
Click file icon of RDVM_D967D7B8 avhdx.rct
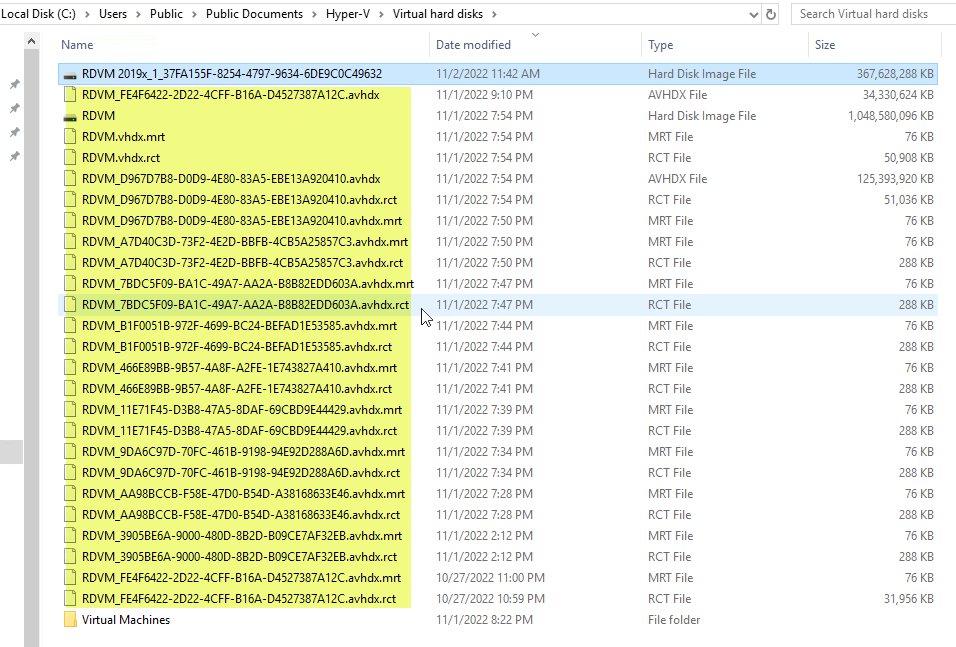point(70,200)
